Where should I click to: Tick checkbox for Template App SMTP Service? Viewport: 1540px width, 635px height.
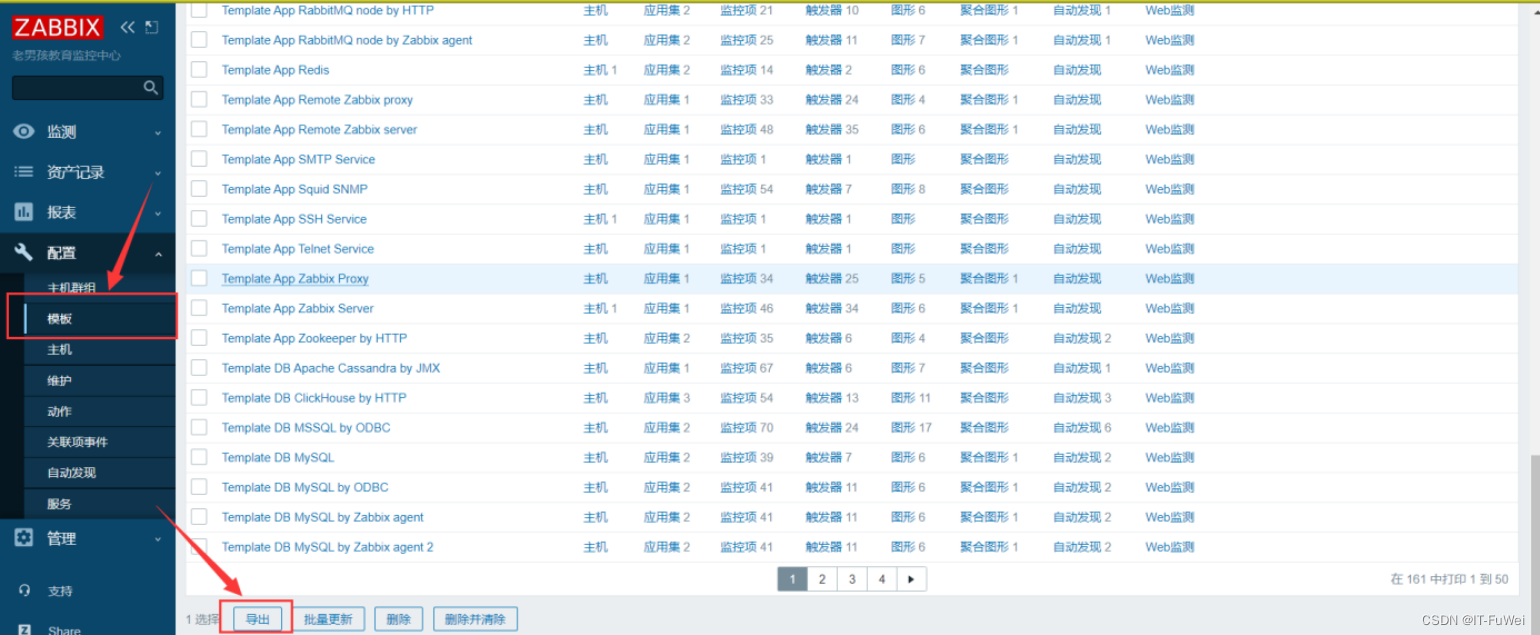199,159
